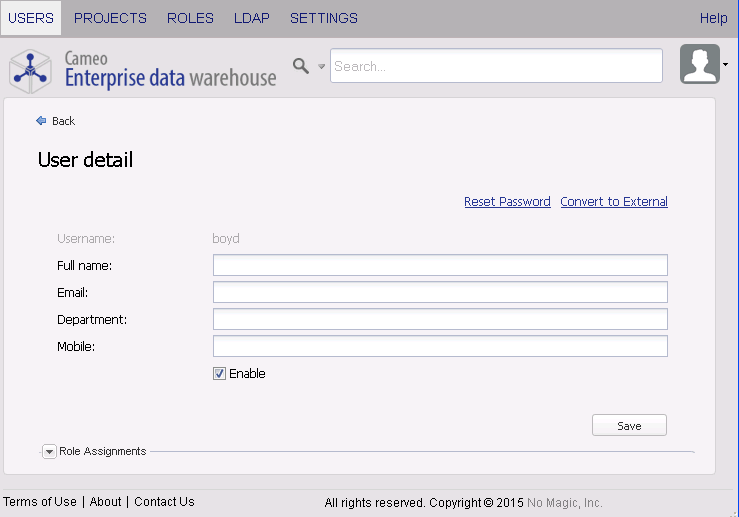Go to the LDAP tab
This screenshot has width=739, height=517.
[x=251, y=18]
